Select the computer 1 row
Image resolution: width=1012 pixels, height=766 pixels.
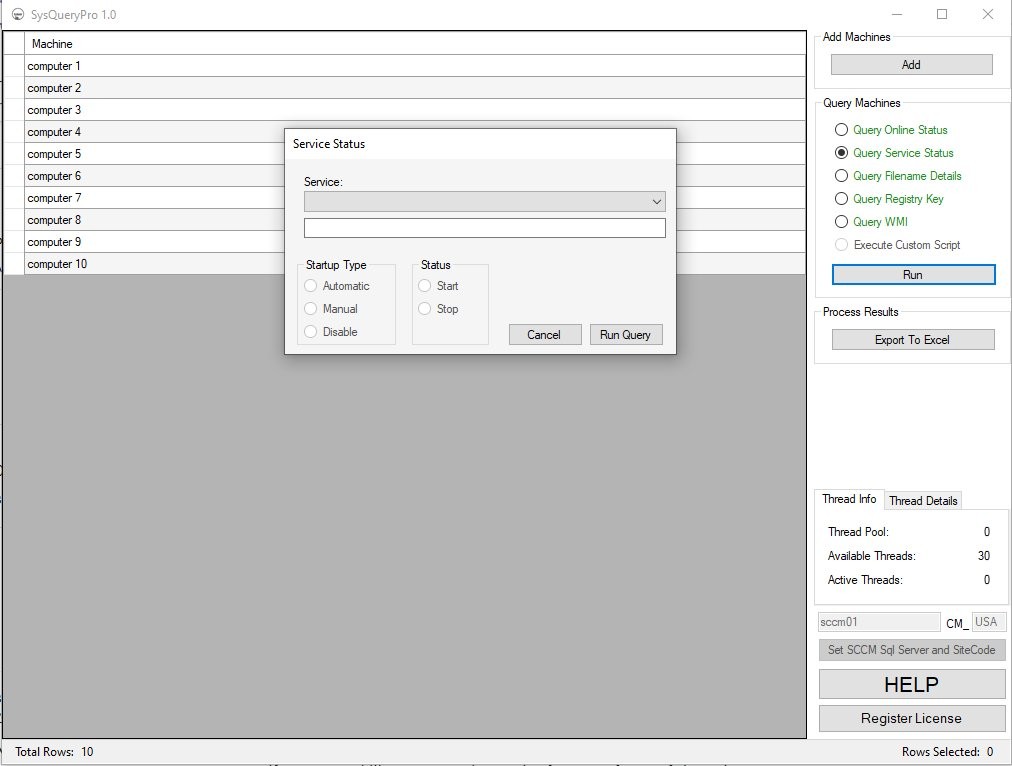coord(415,66)
